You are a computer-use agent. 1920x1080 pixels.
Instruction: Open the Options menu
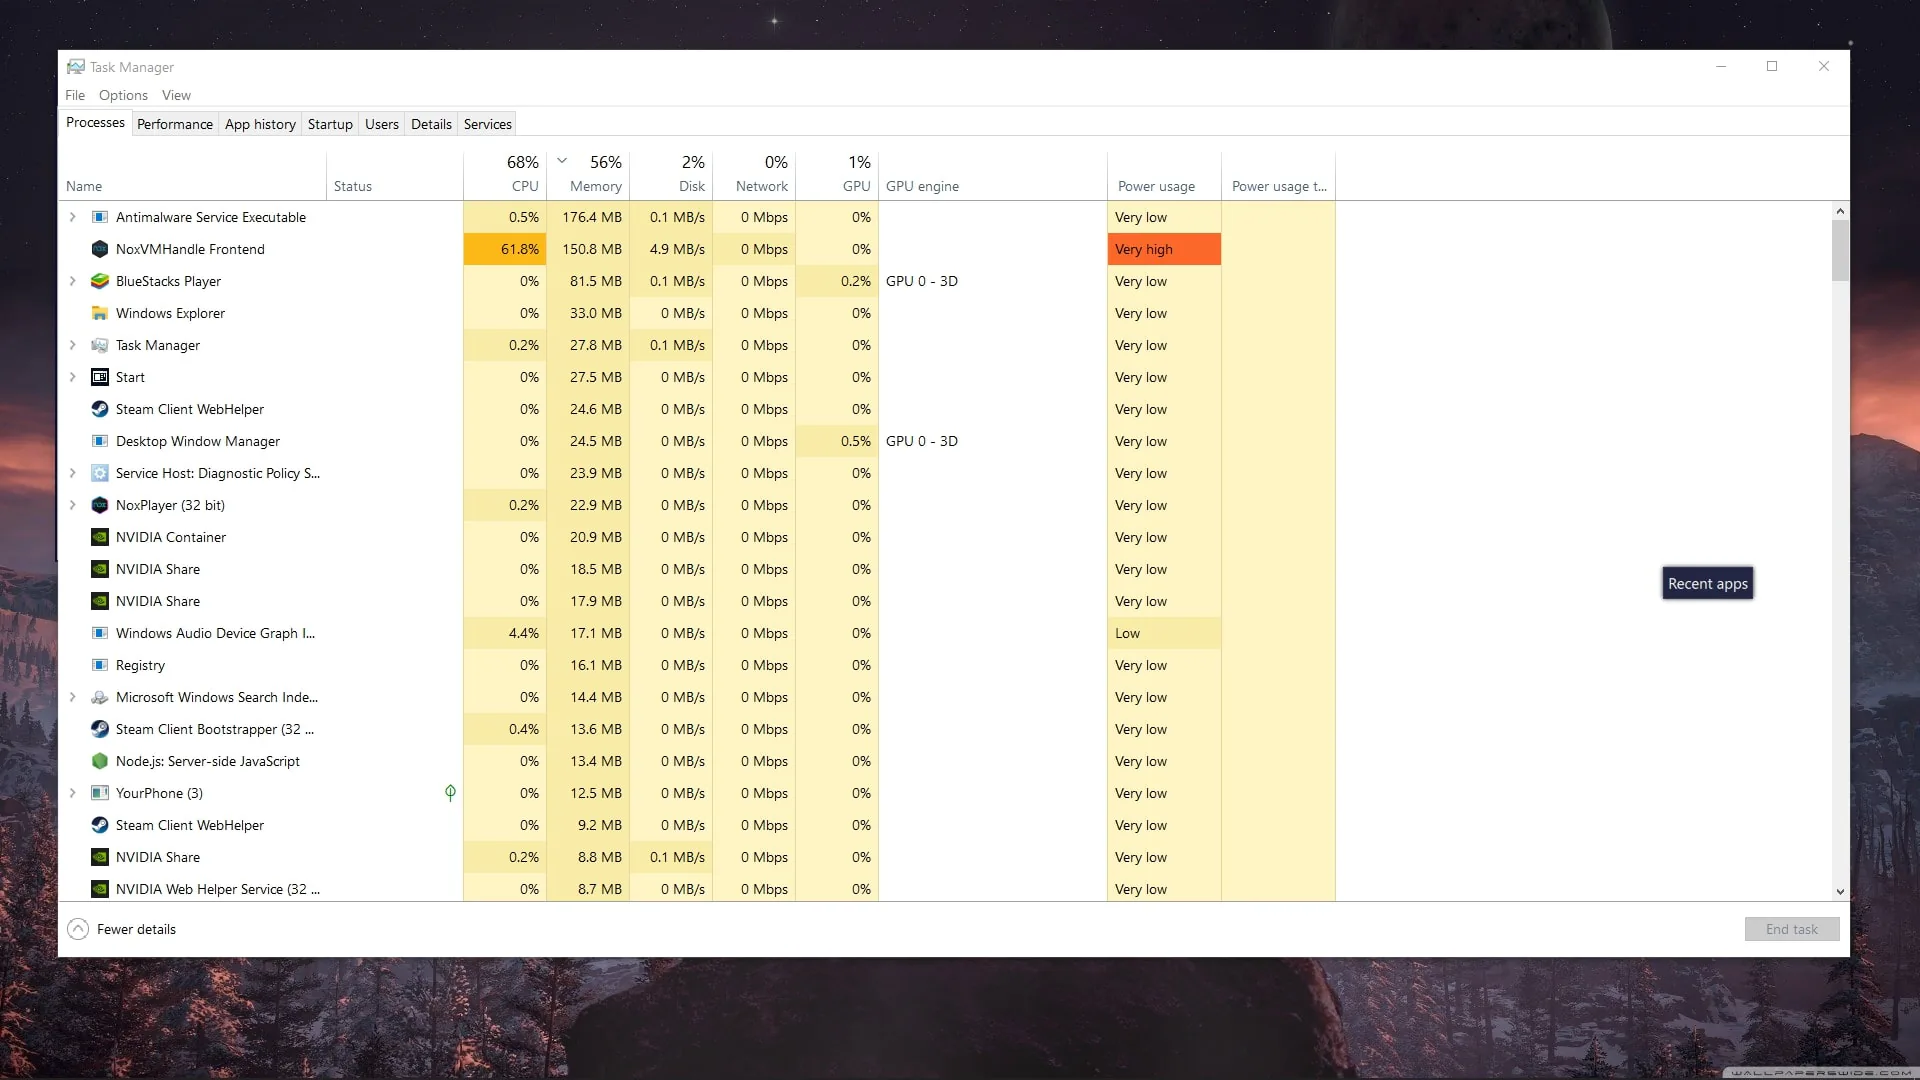click(x=123, y=95)
